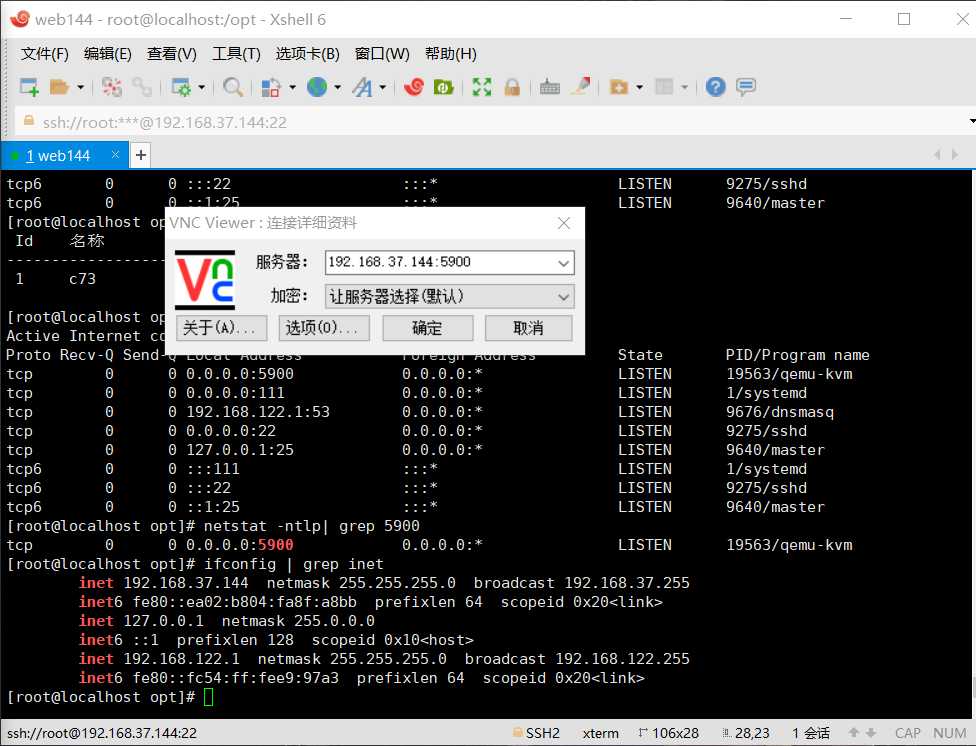Click the xterm status bar entry
The image size is (976, 746).
coord(601,733)
